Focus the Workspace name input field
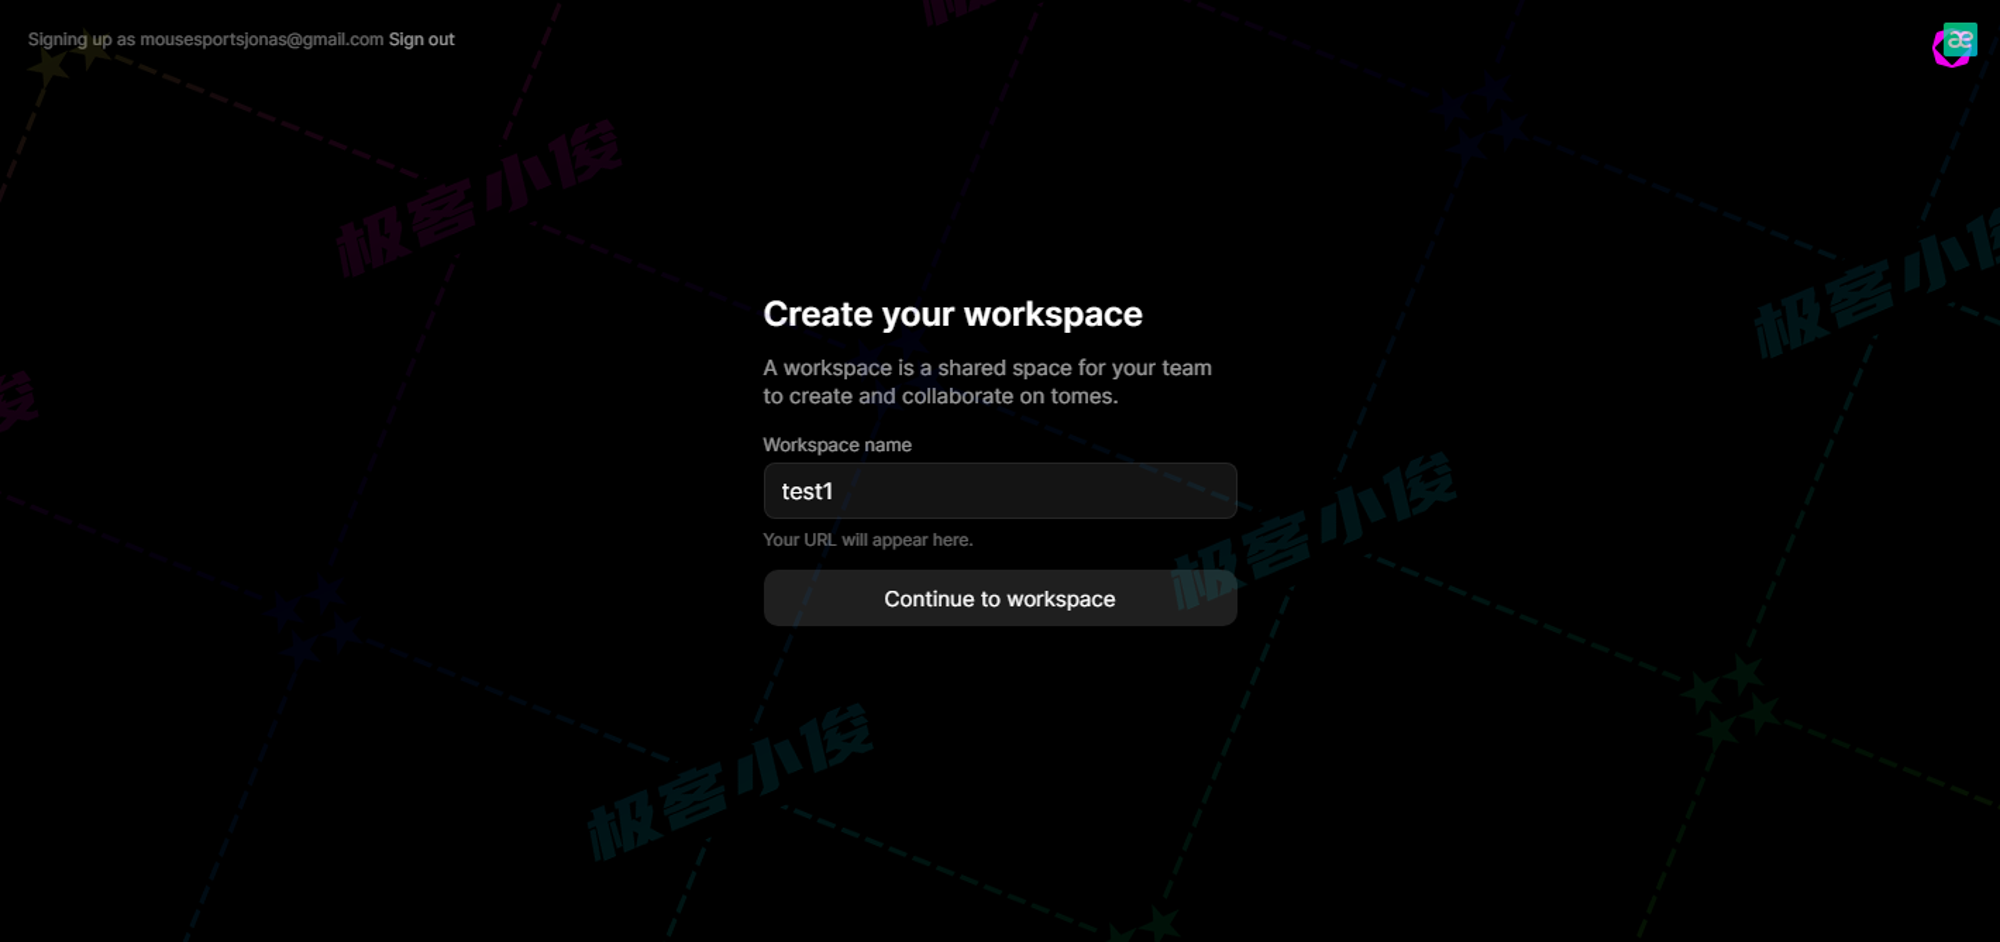 click(1000, 491)
